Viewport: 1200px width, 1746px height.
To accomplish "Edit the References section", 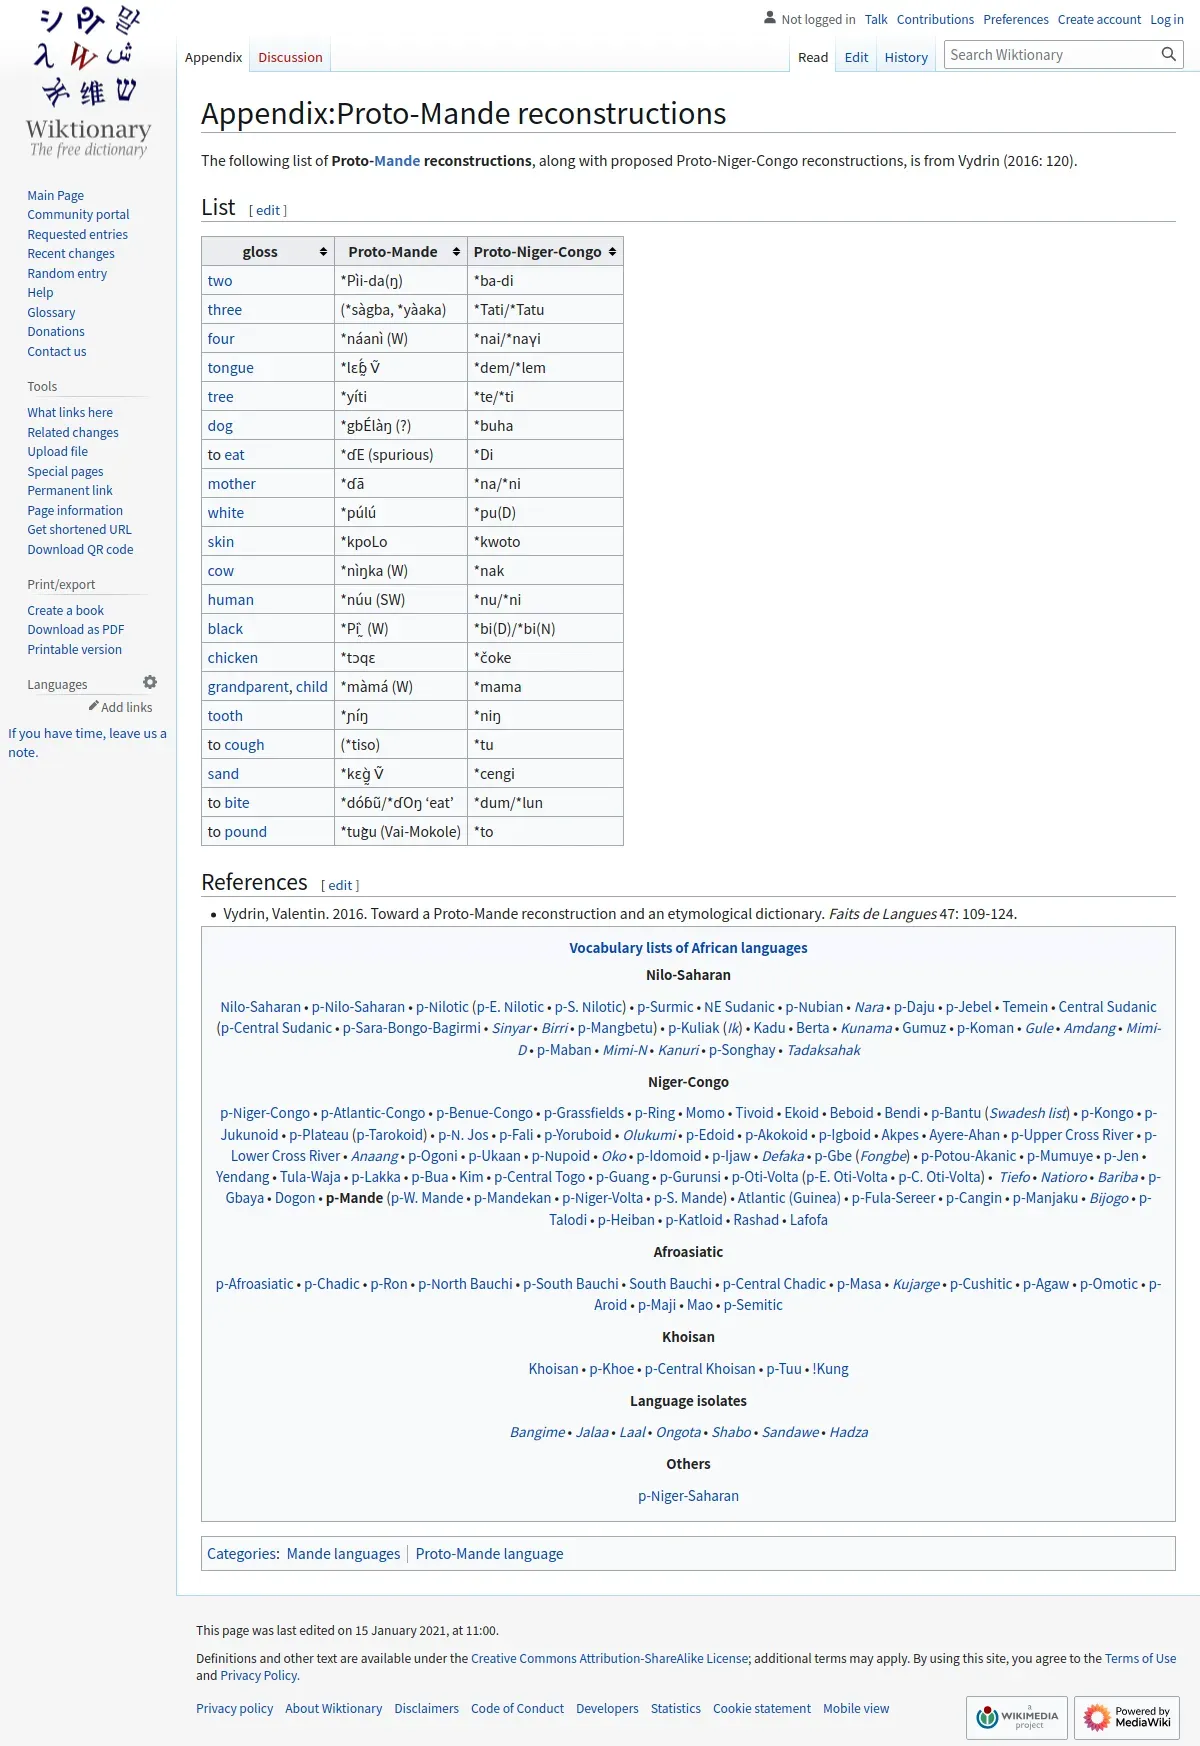I will tap(340, 885).
